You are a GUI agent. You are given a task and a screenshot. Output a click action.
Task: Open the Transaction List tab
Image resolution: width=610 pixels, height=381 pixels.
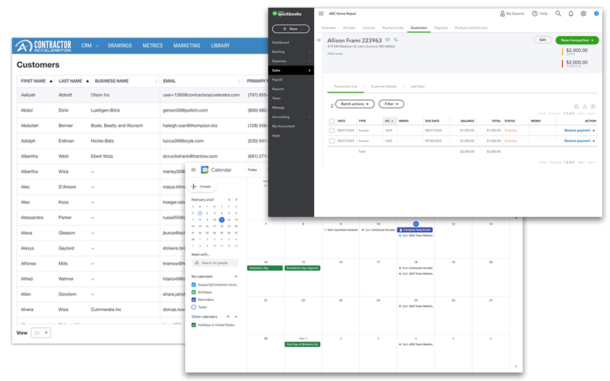345,86
